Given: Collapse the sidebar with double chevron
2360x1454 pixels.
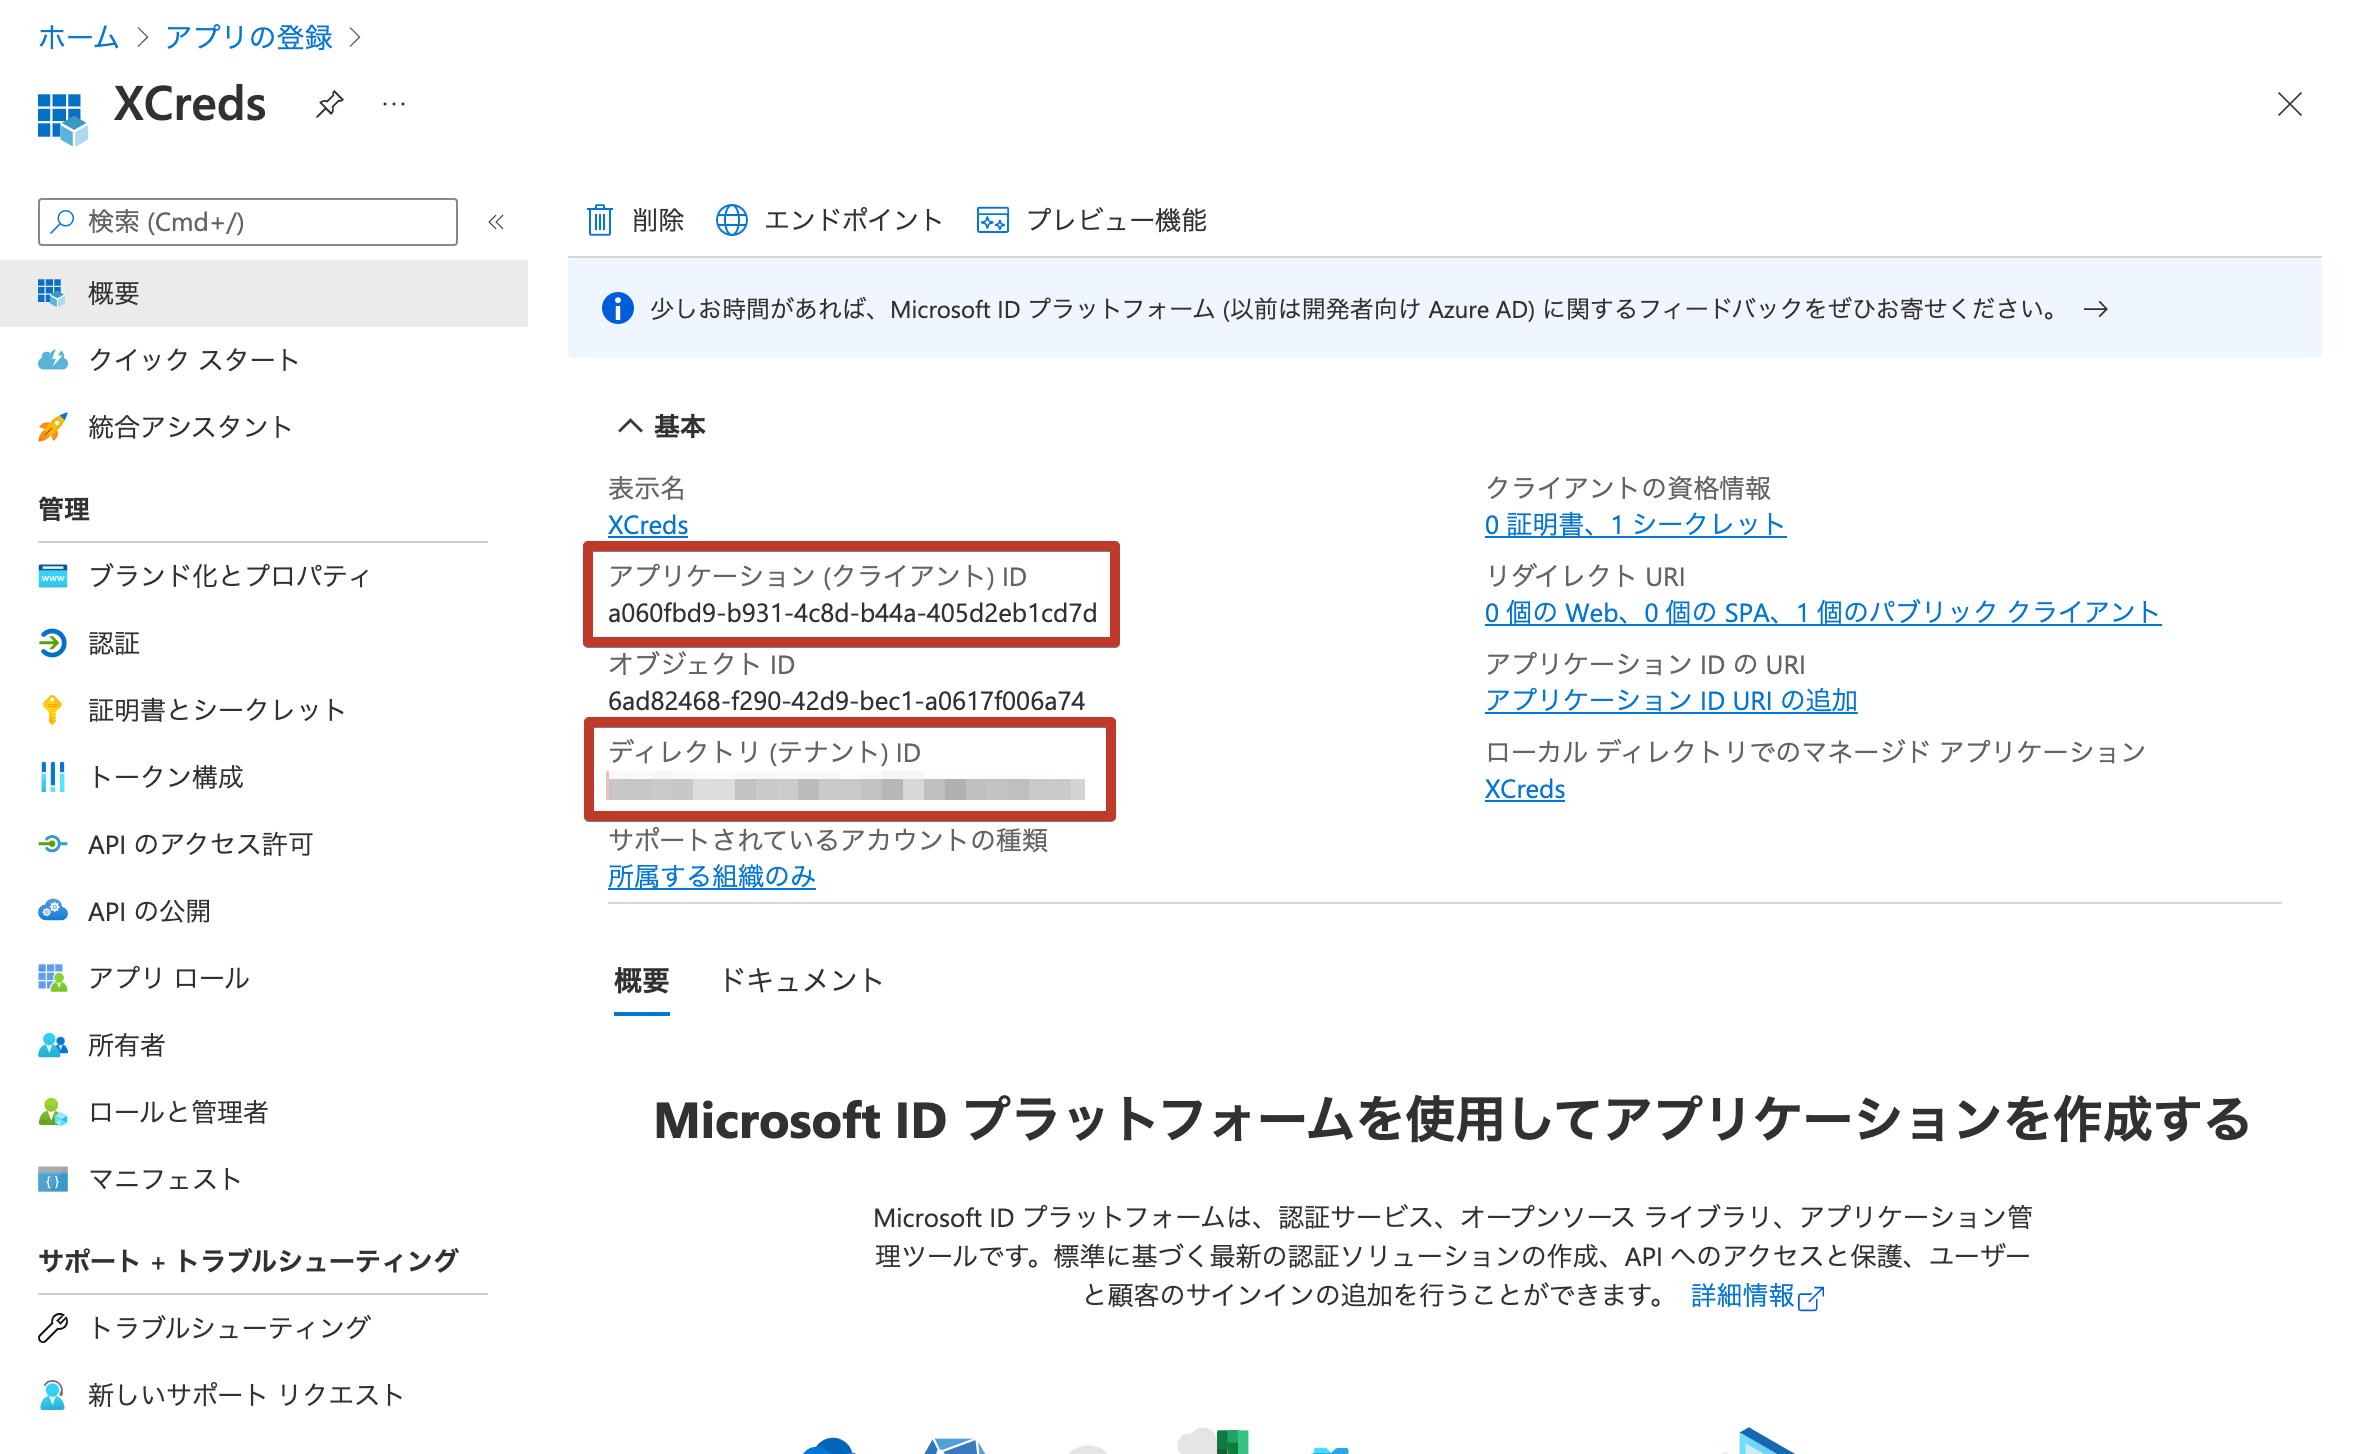Looking at the screenshot, I should (x=496, y=222).
